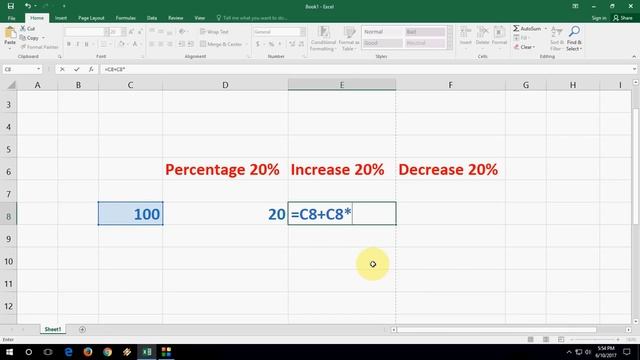The image size is (640, 360).
Task: Switch to the Page Layout tab
Action: pos(91,18)
